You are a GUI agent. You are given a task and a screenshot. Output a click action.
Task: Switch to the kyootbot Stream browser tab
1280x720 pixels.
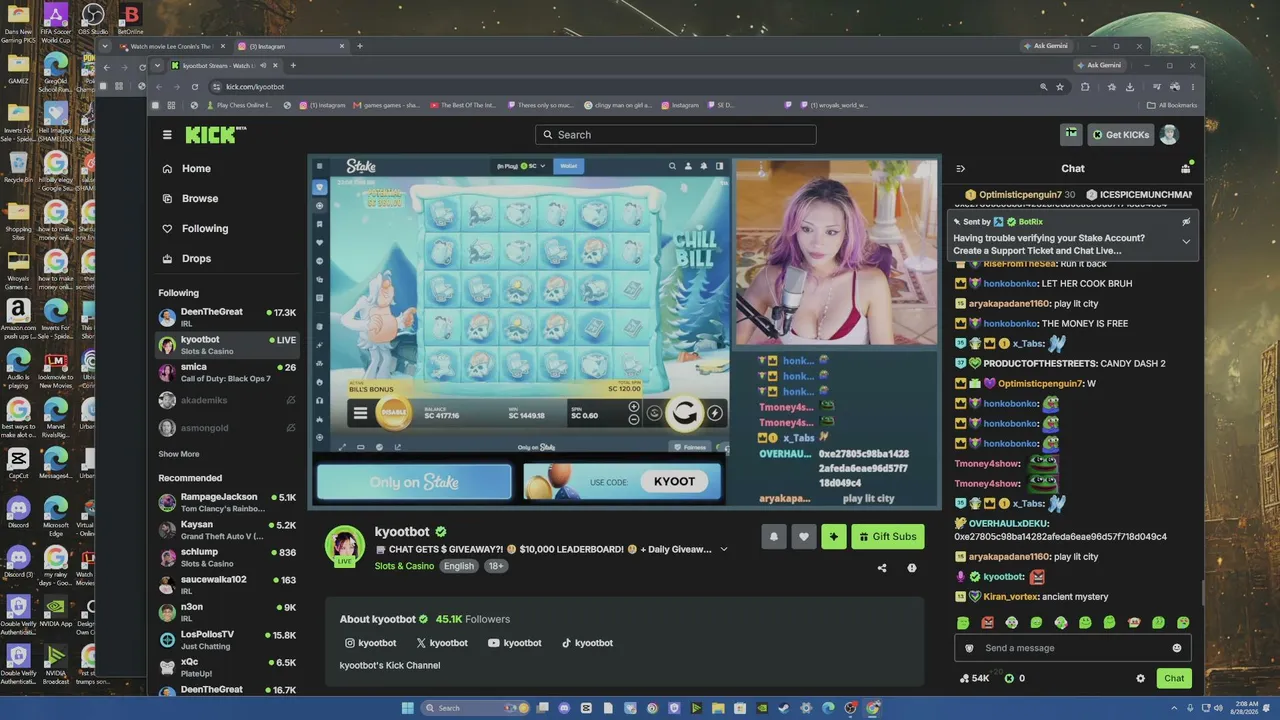click(218, 66)
